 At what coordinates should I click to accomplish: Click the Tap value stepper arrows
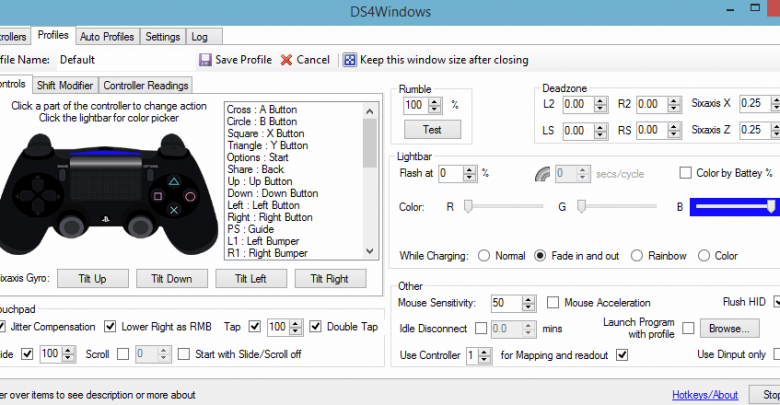296,327
